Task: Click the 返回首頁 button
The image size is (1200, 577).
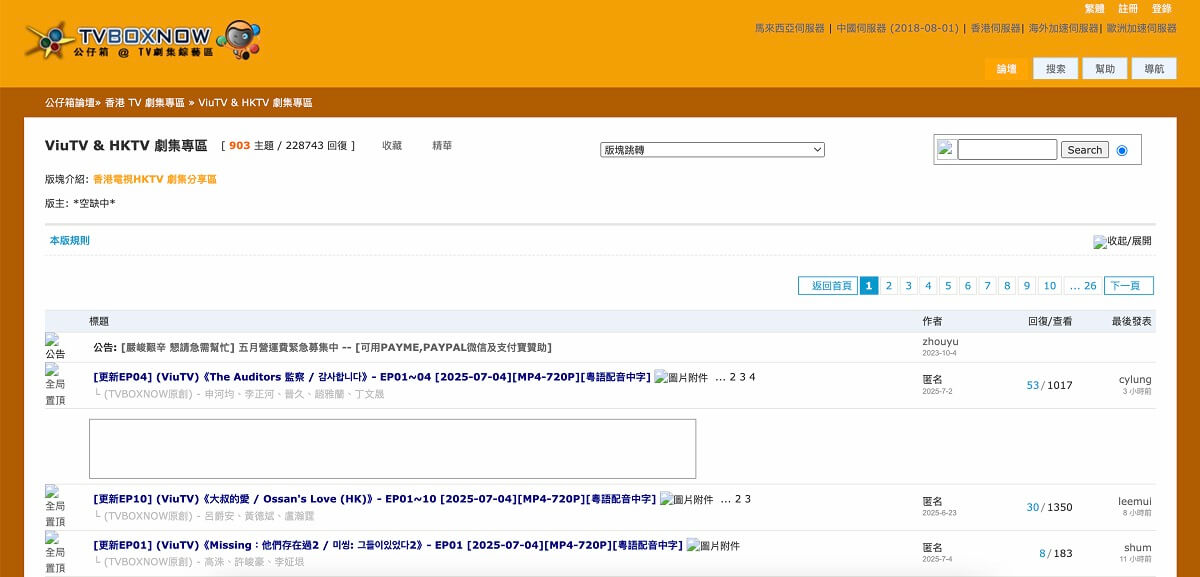Action: 828,286
